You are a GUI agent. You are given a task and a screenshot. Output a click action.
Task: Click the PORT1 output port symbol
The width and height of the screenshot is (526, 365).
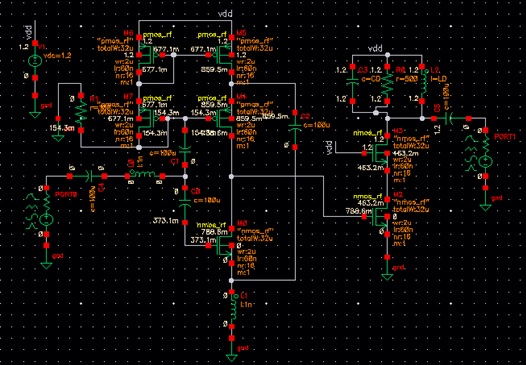[x=485, y=153]
